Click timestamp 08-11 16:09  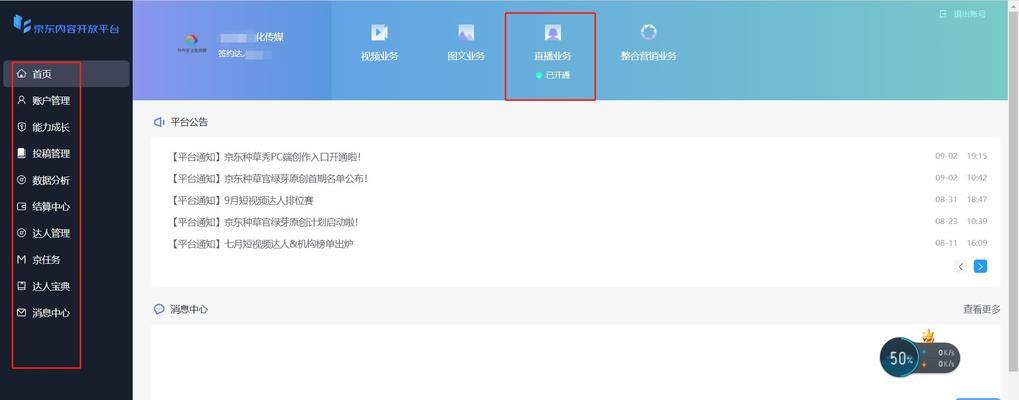click(961, 243)
